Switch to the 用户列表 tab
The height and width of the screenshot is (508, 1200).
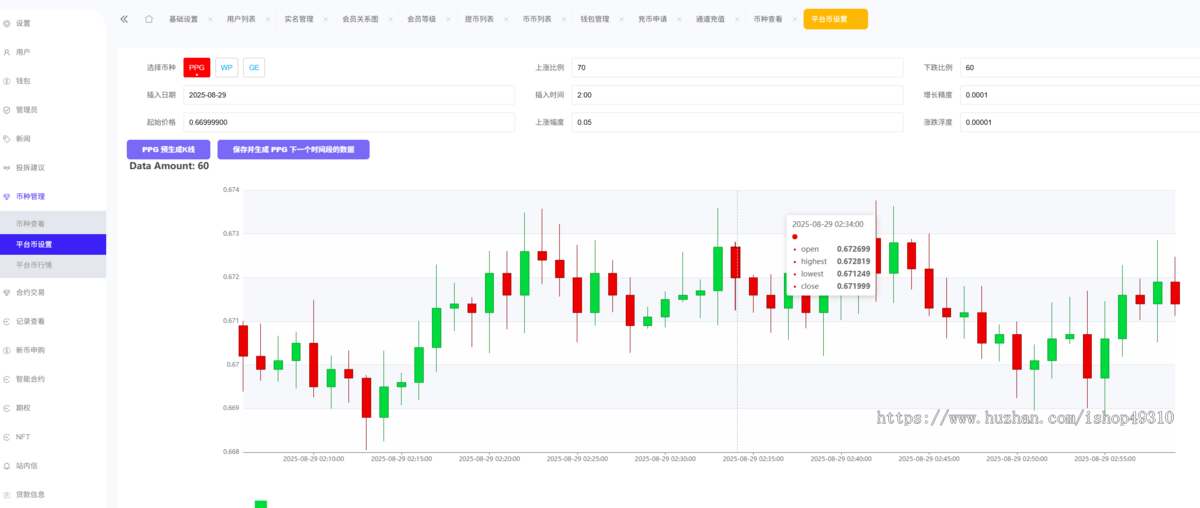point(241,19)
